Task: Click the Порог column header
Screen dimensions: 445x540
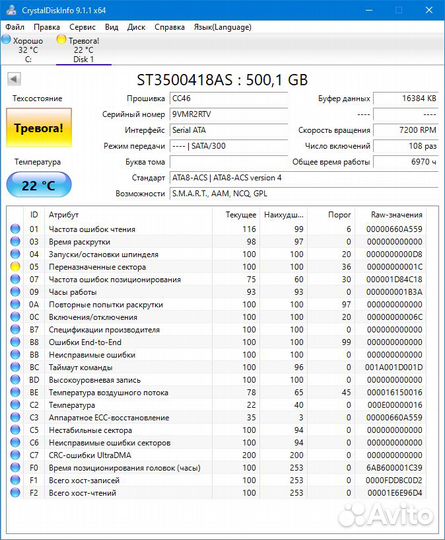Action: tap(331, 215)
